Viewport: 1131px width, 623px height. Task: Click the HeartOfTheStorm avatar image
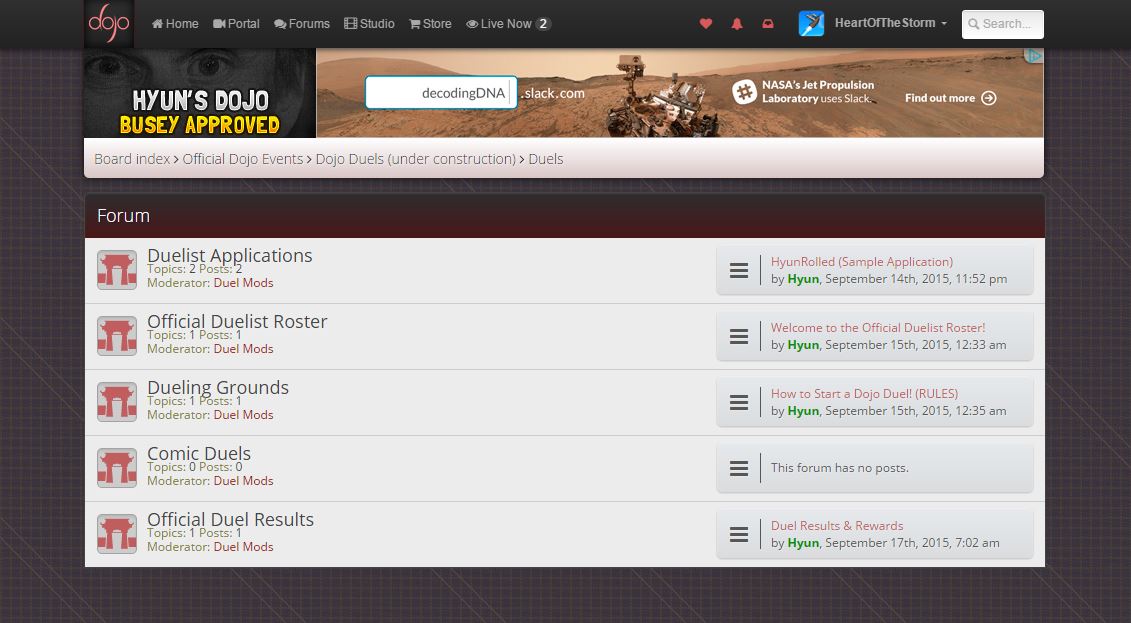(x=811, y=24)
